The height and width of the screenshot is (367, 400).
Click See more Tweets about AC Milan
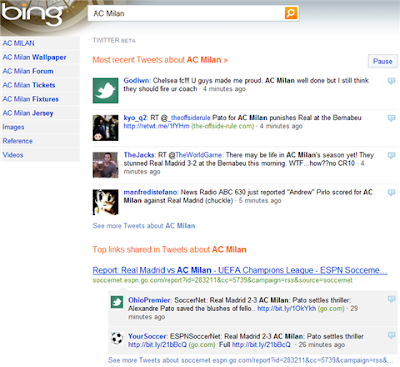pos(144,226)
